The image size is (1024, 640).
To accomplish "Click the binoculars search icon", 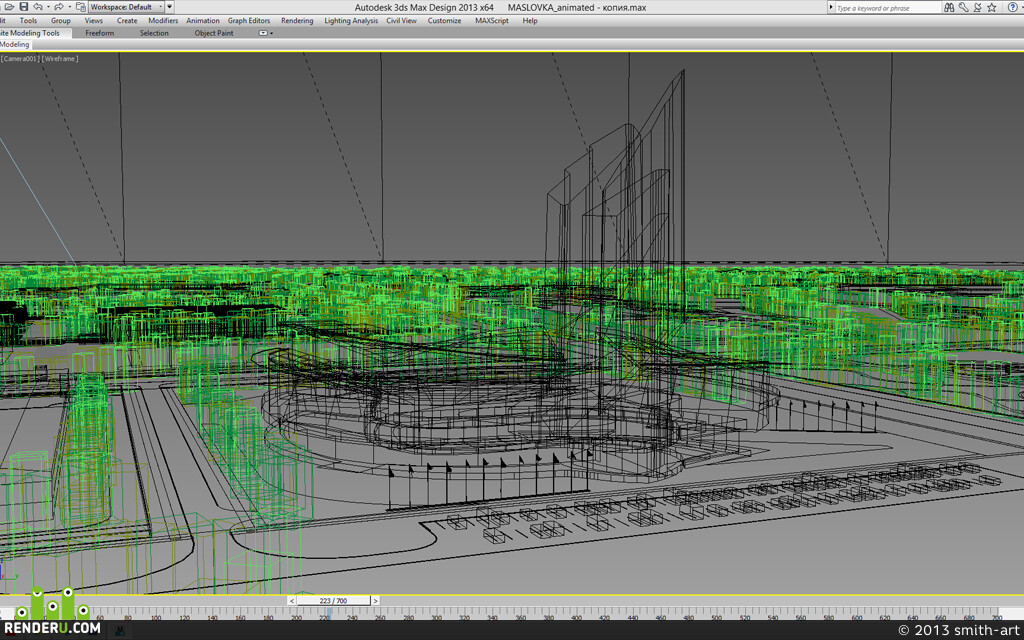I will (x=949, y=7).
